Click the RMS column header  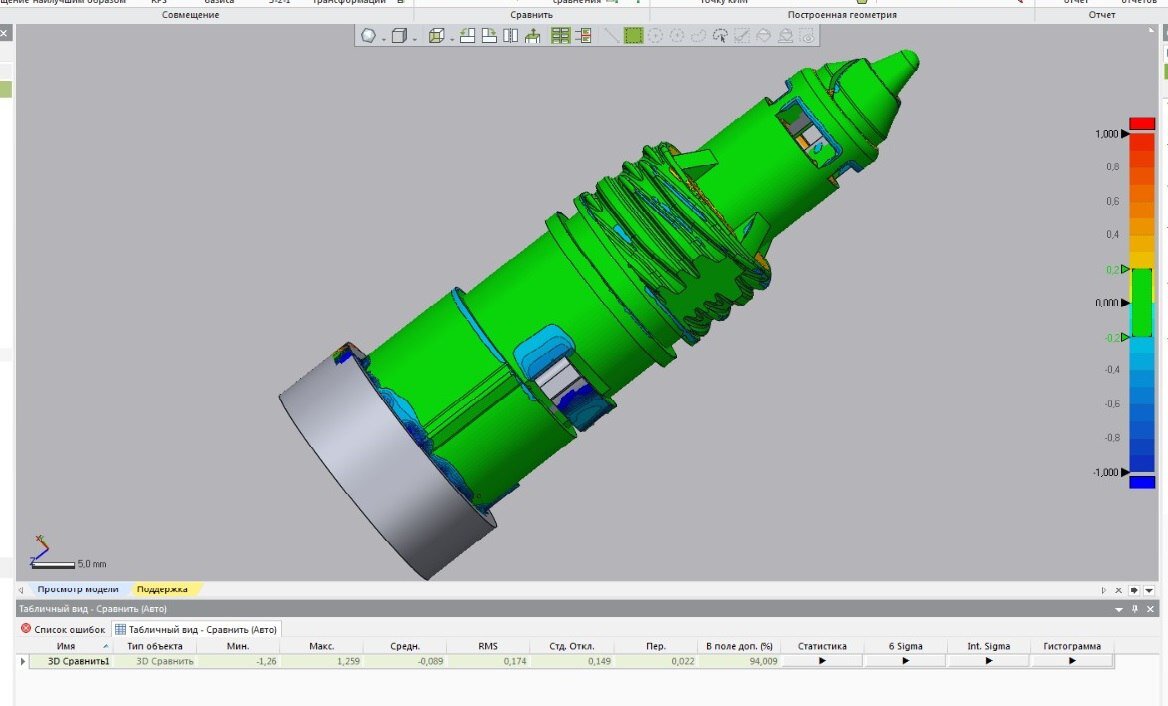[x=488, y=646]
